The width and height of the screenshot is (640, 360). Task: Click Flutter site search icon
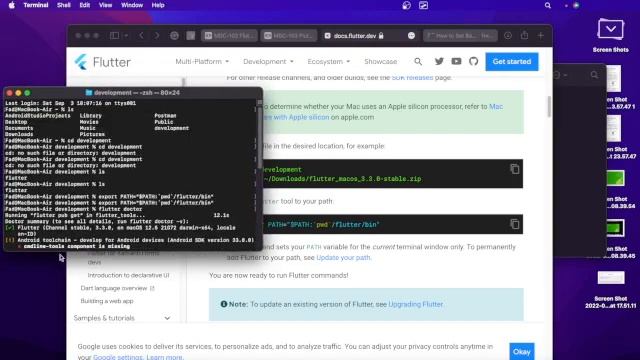418,62
